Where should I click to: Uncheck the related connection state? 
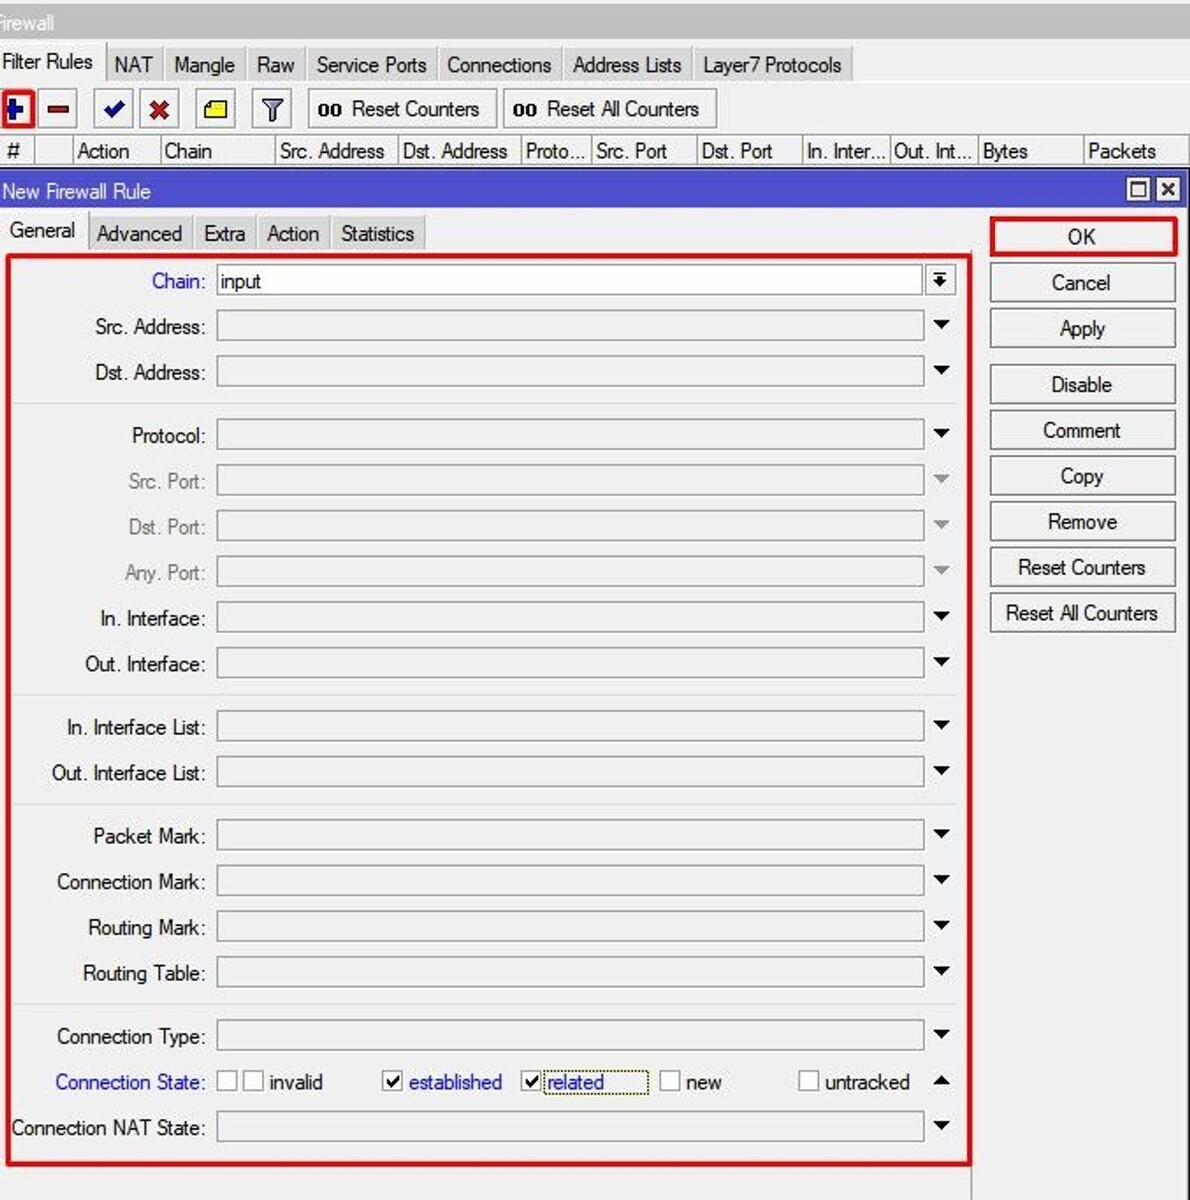[531, 1081]
